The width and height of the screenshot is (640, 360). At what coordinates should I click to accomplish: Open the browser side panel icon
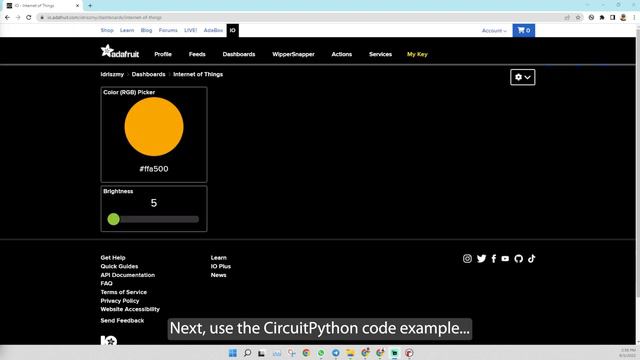pos(612,18)
